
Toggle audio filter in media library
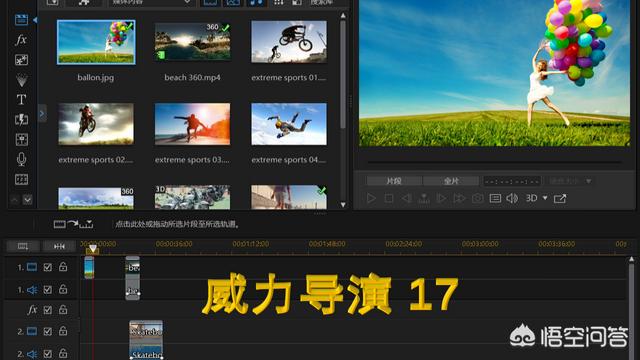pos(256,2)
